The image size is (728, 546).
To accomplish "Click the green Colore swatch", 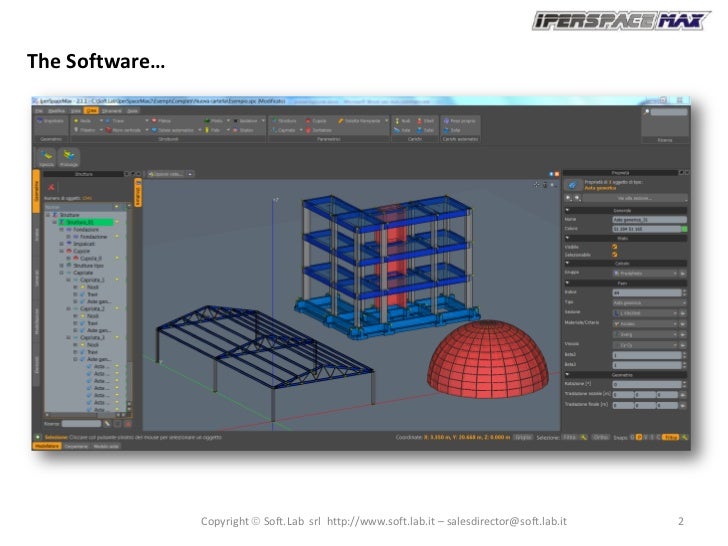I will click(684, 228).
